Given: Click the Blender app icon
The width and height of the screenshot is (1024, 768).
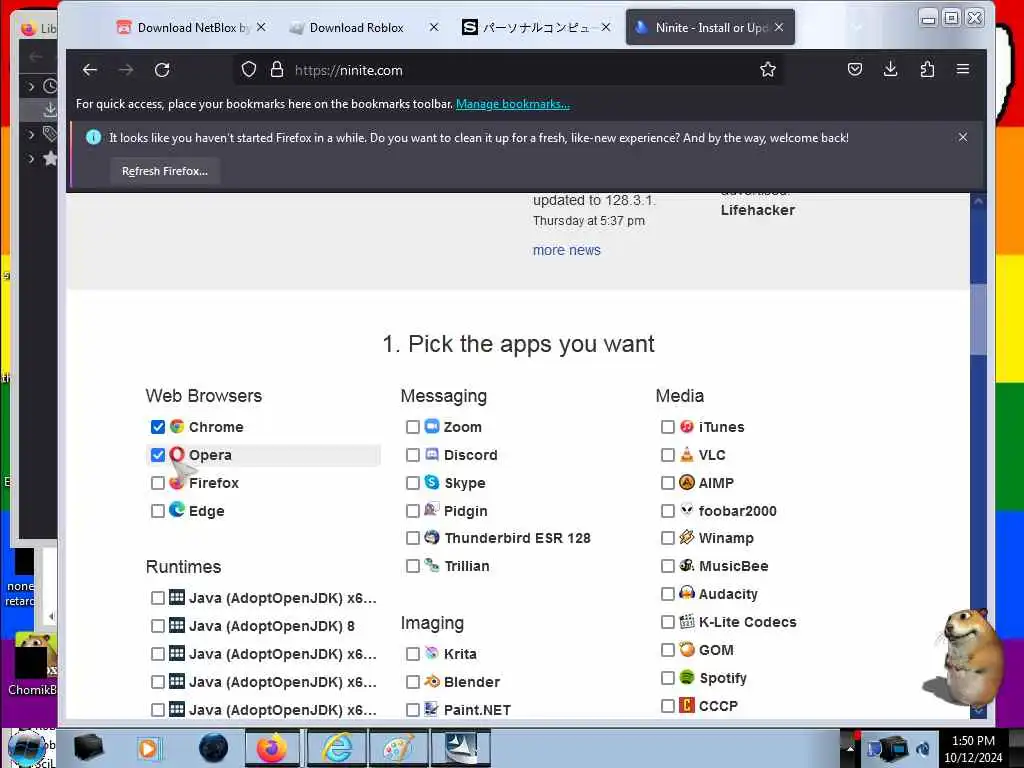Looking at the screenshot, I should [432, 681].
